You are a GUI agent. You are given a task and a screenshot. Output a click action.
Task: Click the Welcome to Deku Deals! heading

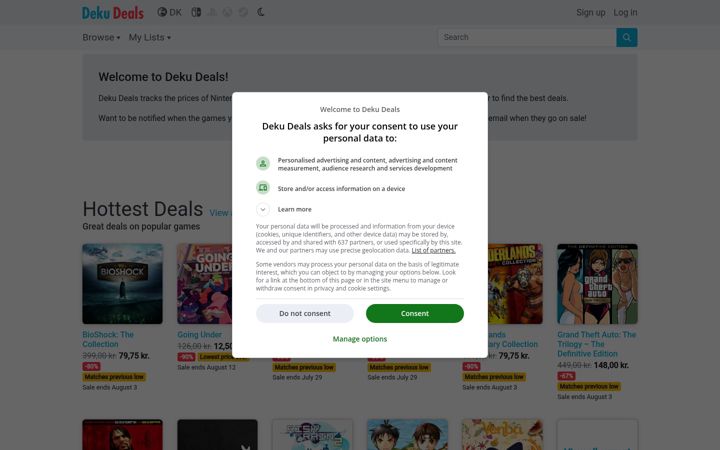[163, 77]
